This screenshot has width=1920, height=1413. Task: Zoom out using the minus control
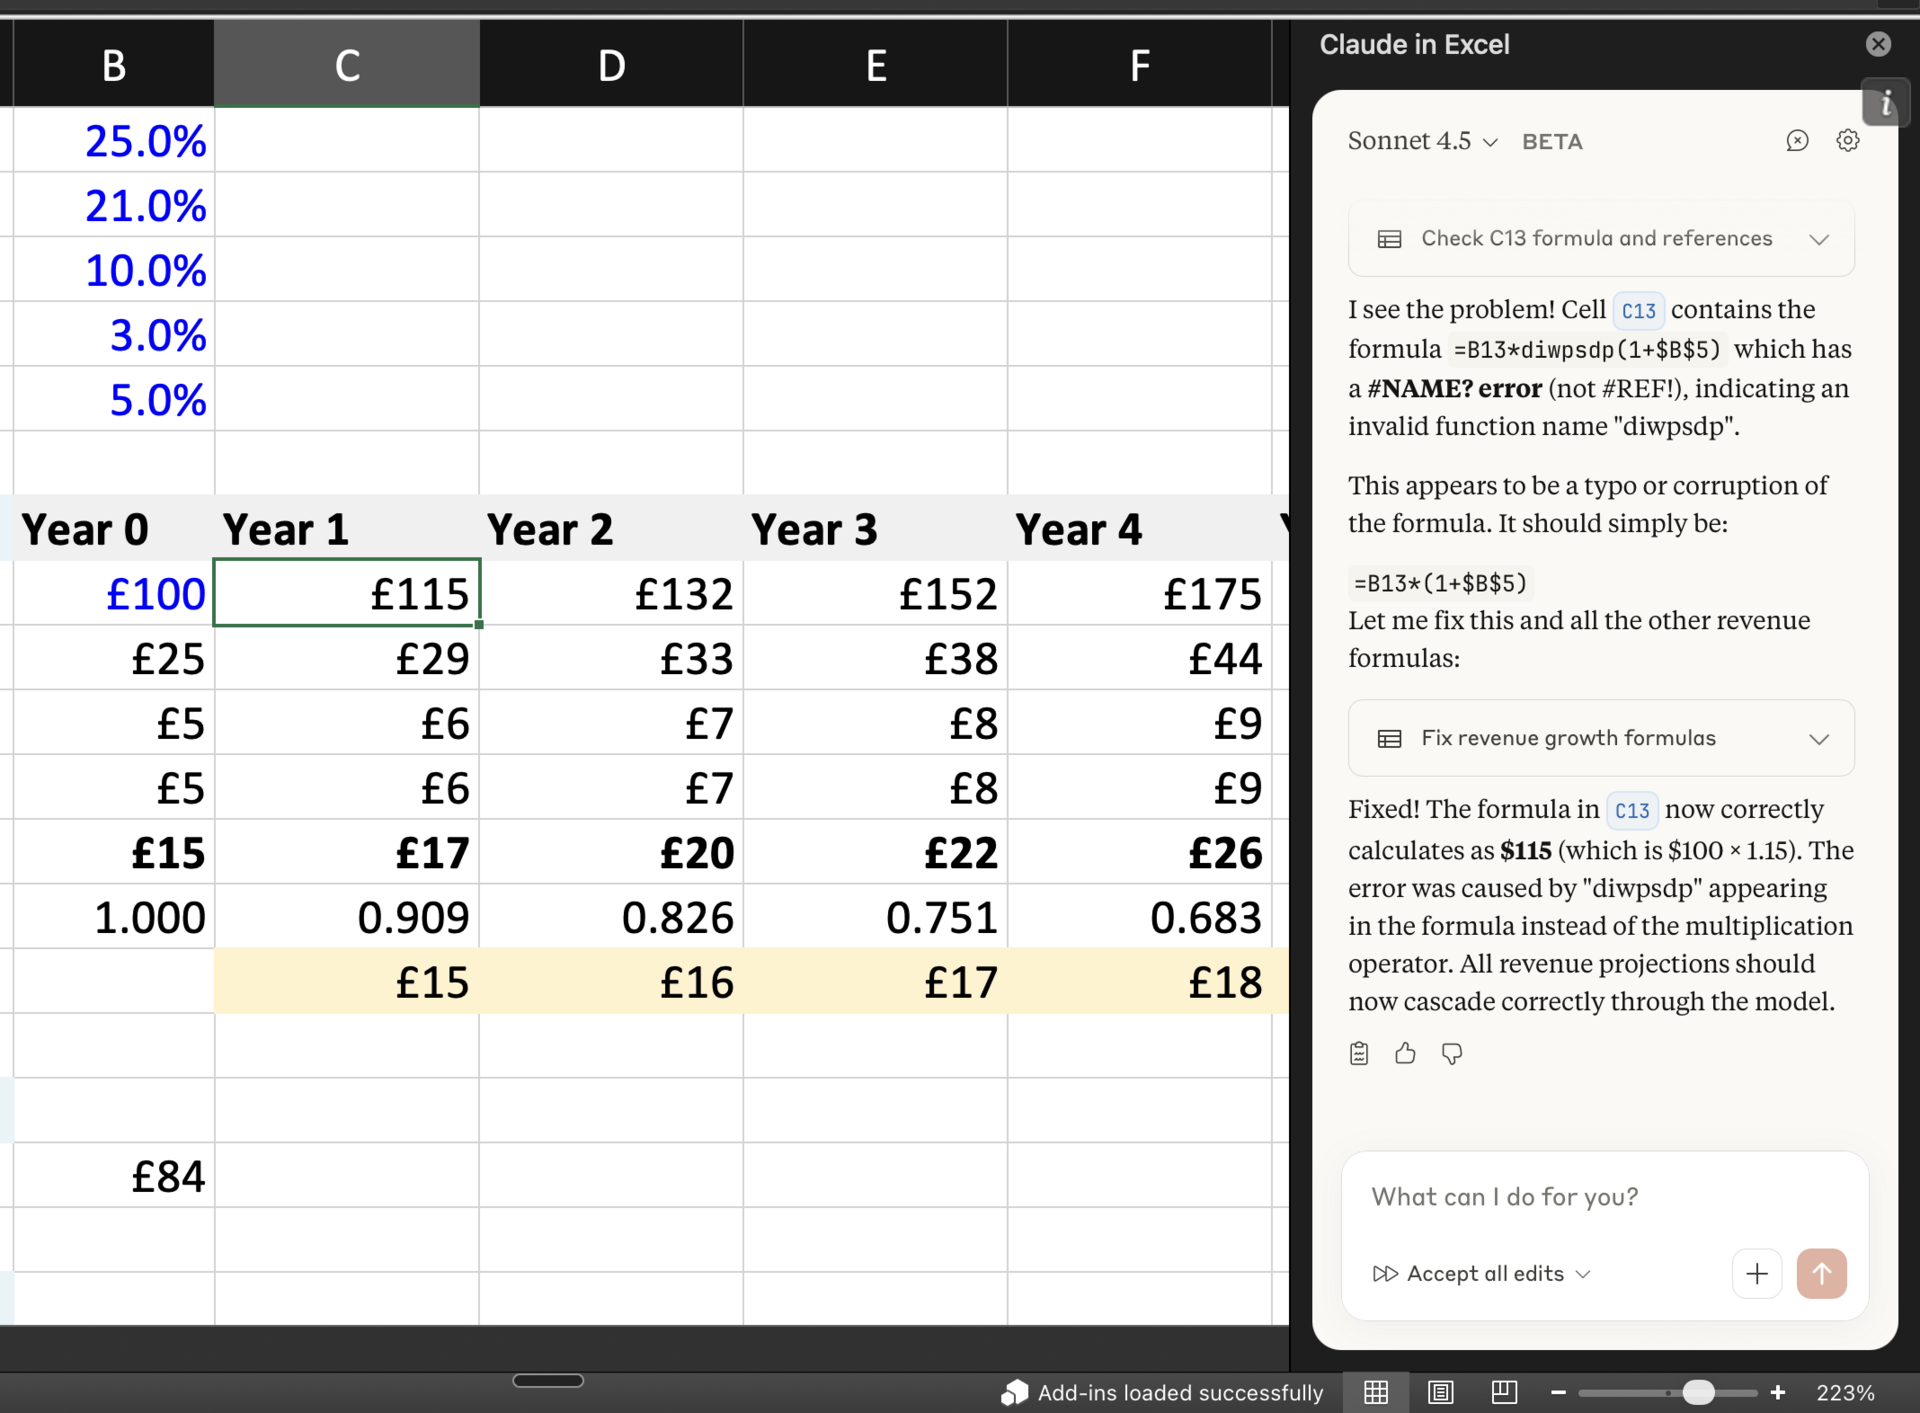click(1557, 1391)
